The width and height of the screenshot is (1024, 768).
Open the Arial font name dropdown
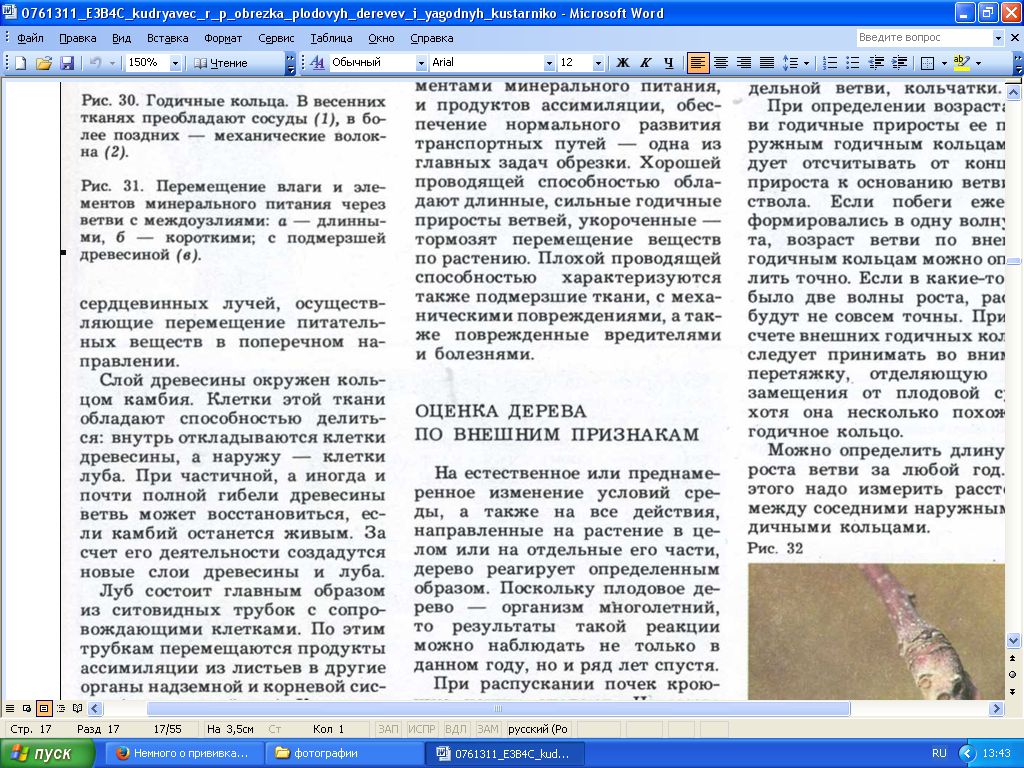548,62
